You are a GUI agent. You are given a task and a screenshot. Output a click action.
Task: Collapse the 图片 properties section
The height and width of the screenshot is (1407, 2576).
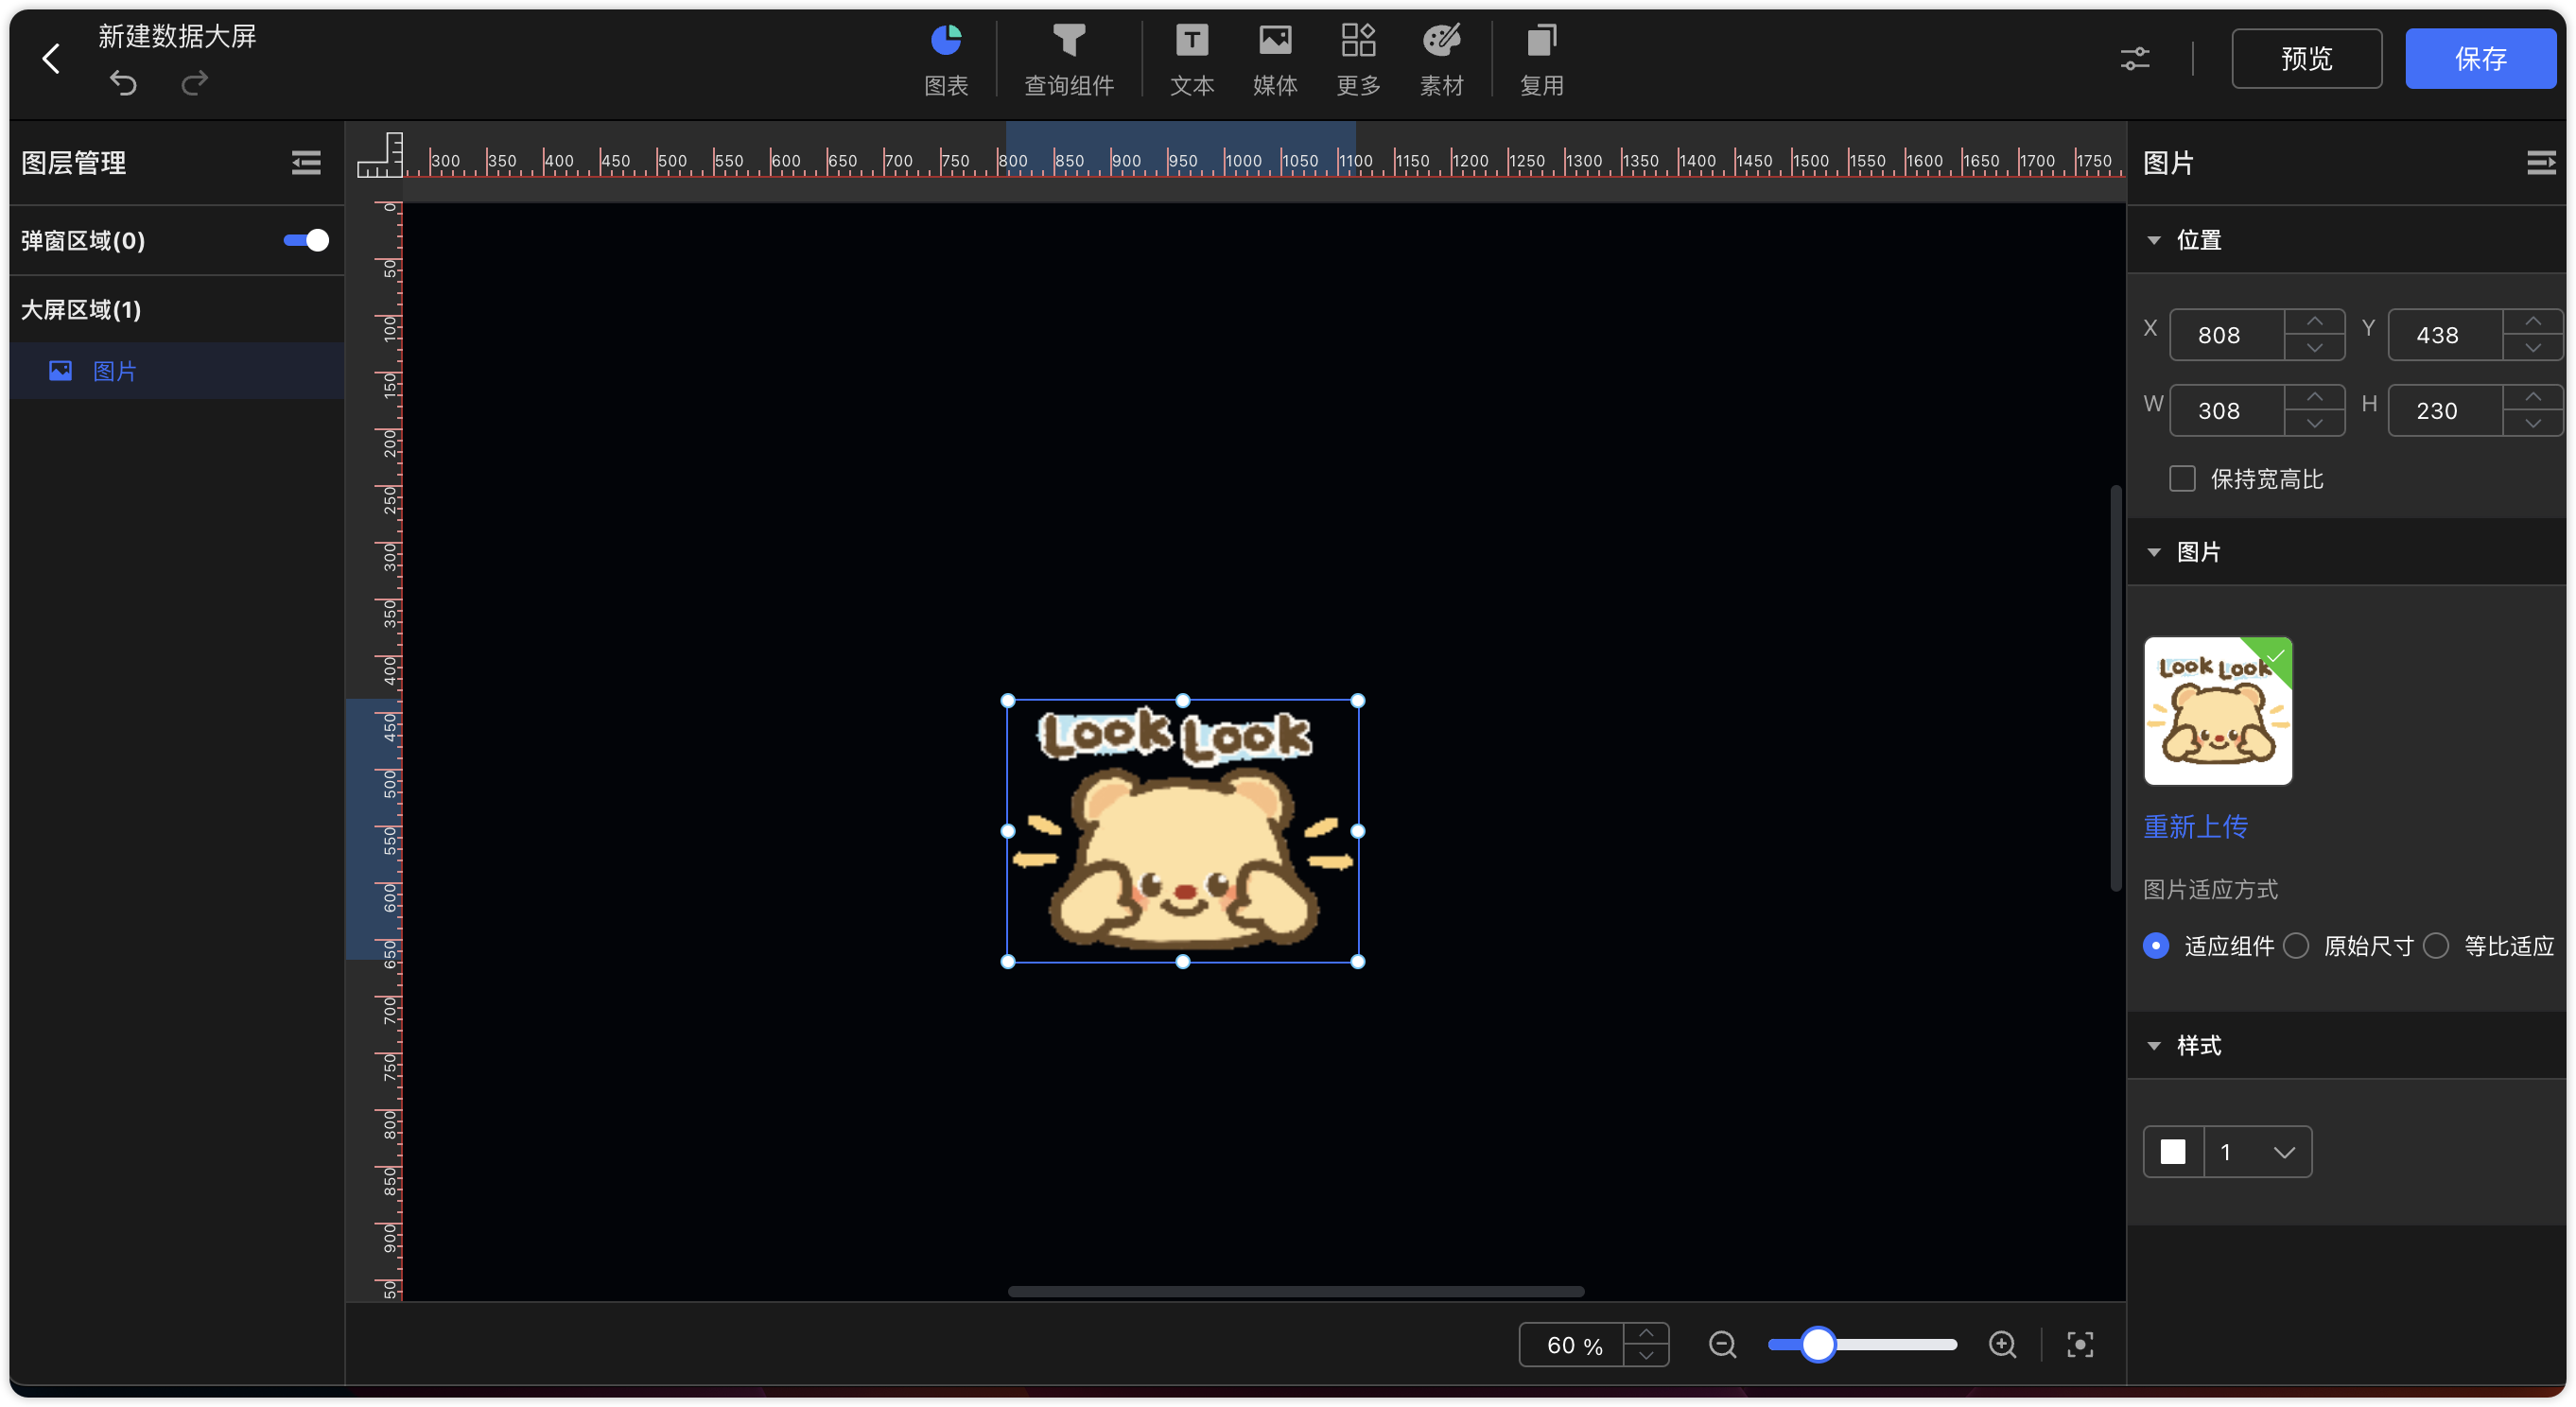coord(2154,552)
